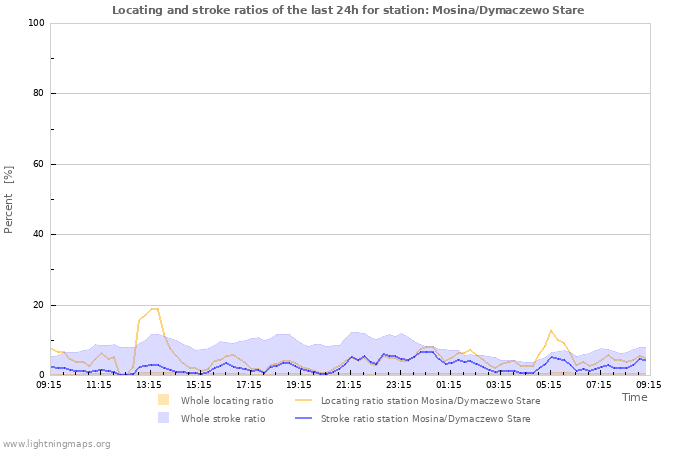Viewport: 700px width, 450px height.
Task: Click the orange Locating ratio station line sample
Action: (x=303, y=400)
